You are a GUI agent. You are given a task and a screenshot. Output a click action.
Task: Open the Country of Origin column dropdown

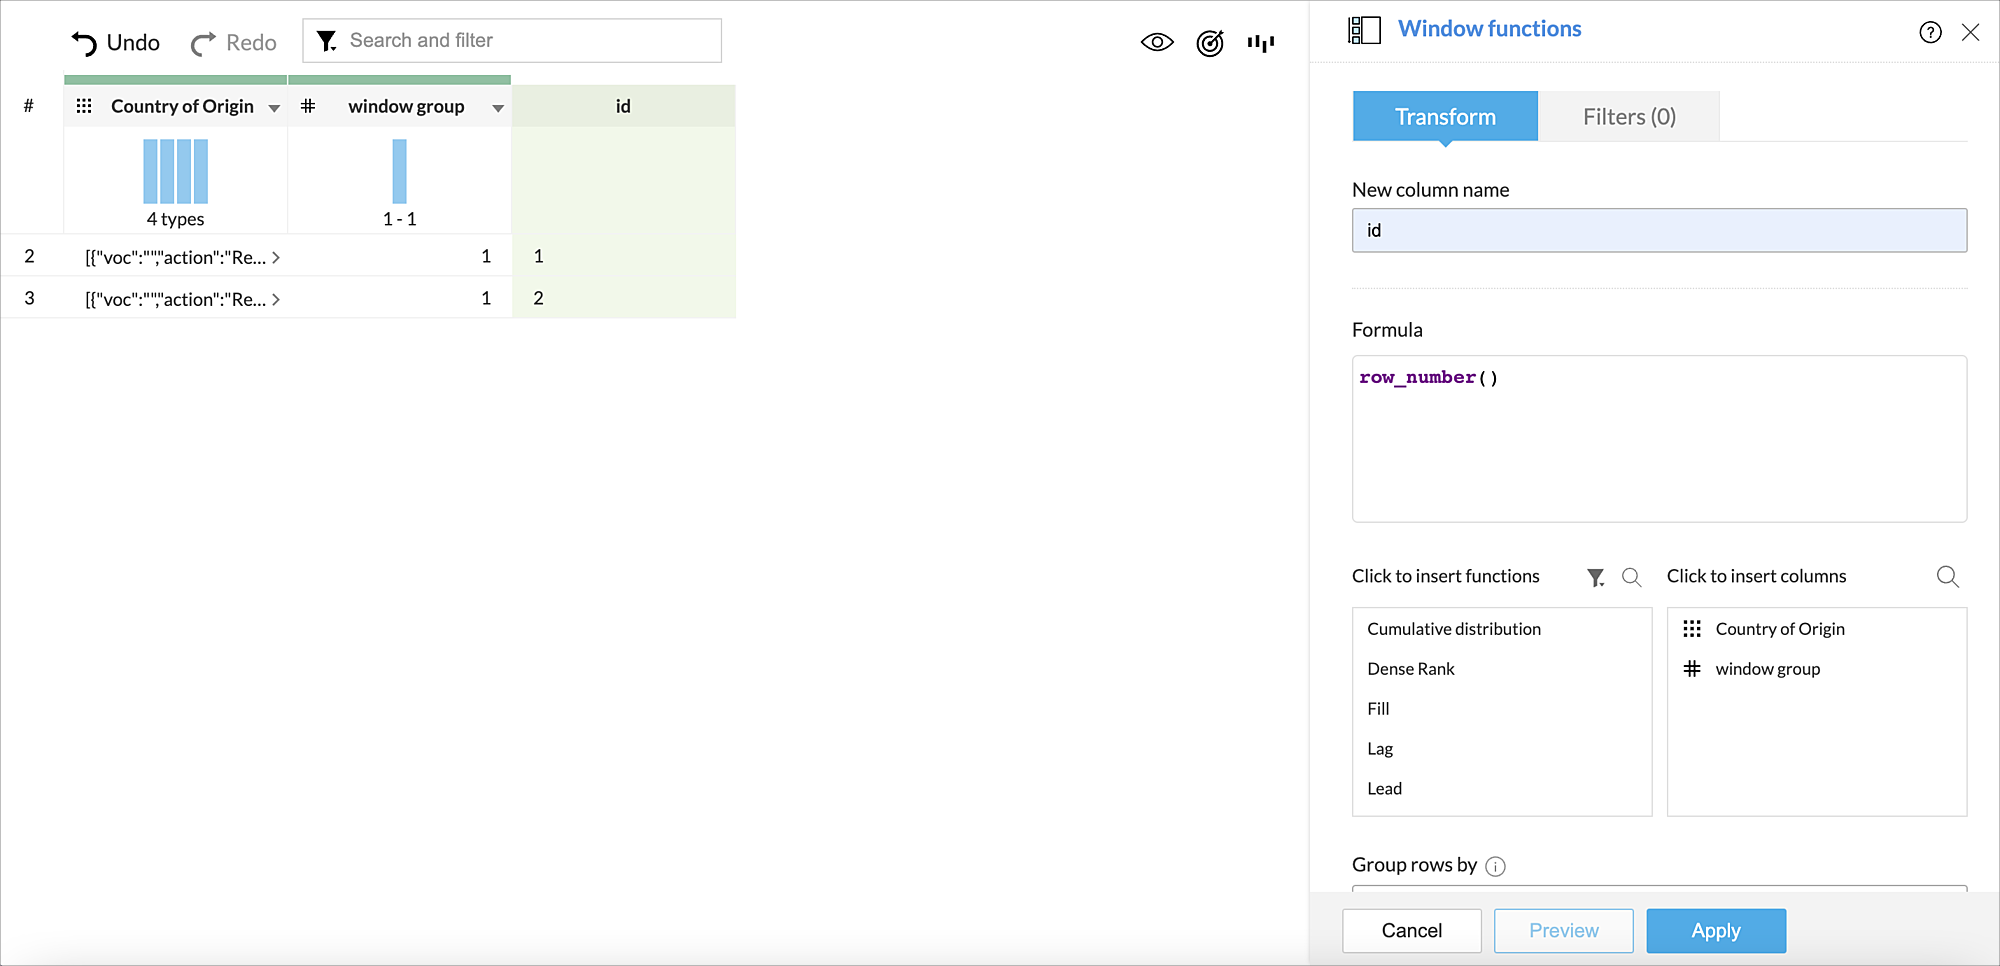[x=274, y=106]
